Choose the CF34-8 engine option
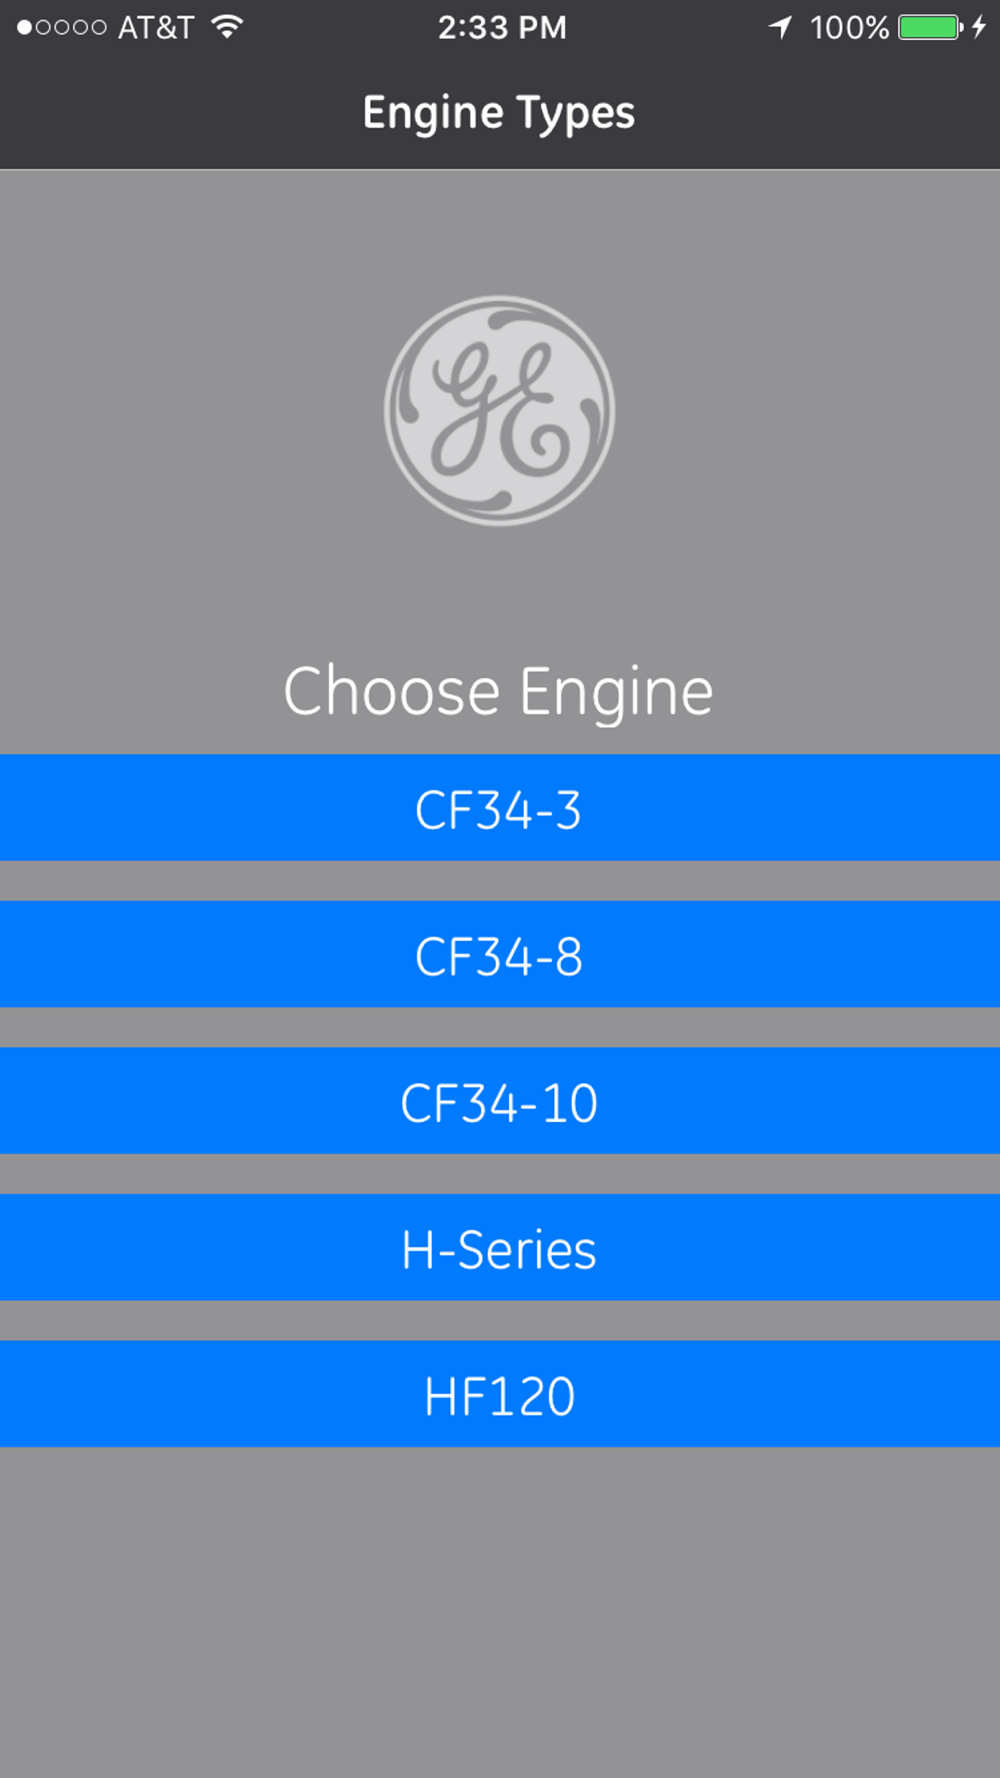Image resolution: width=1000 pixels, height=1778 pixels. 500,954
